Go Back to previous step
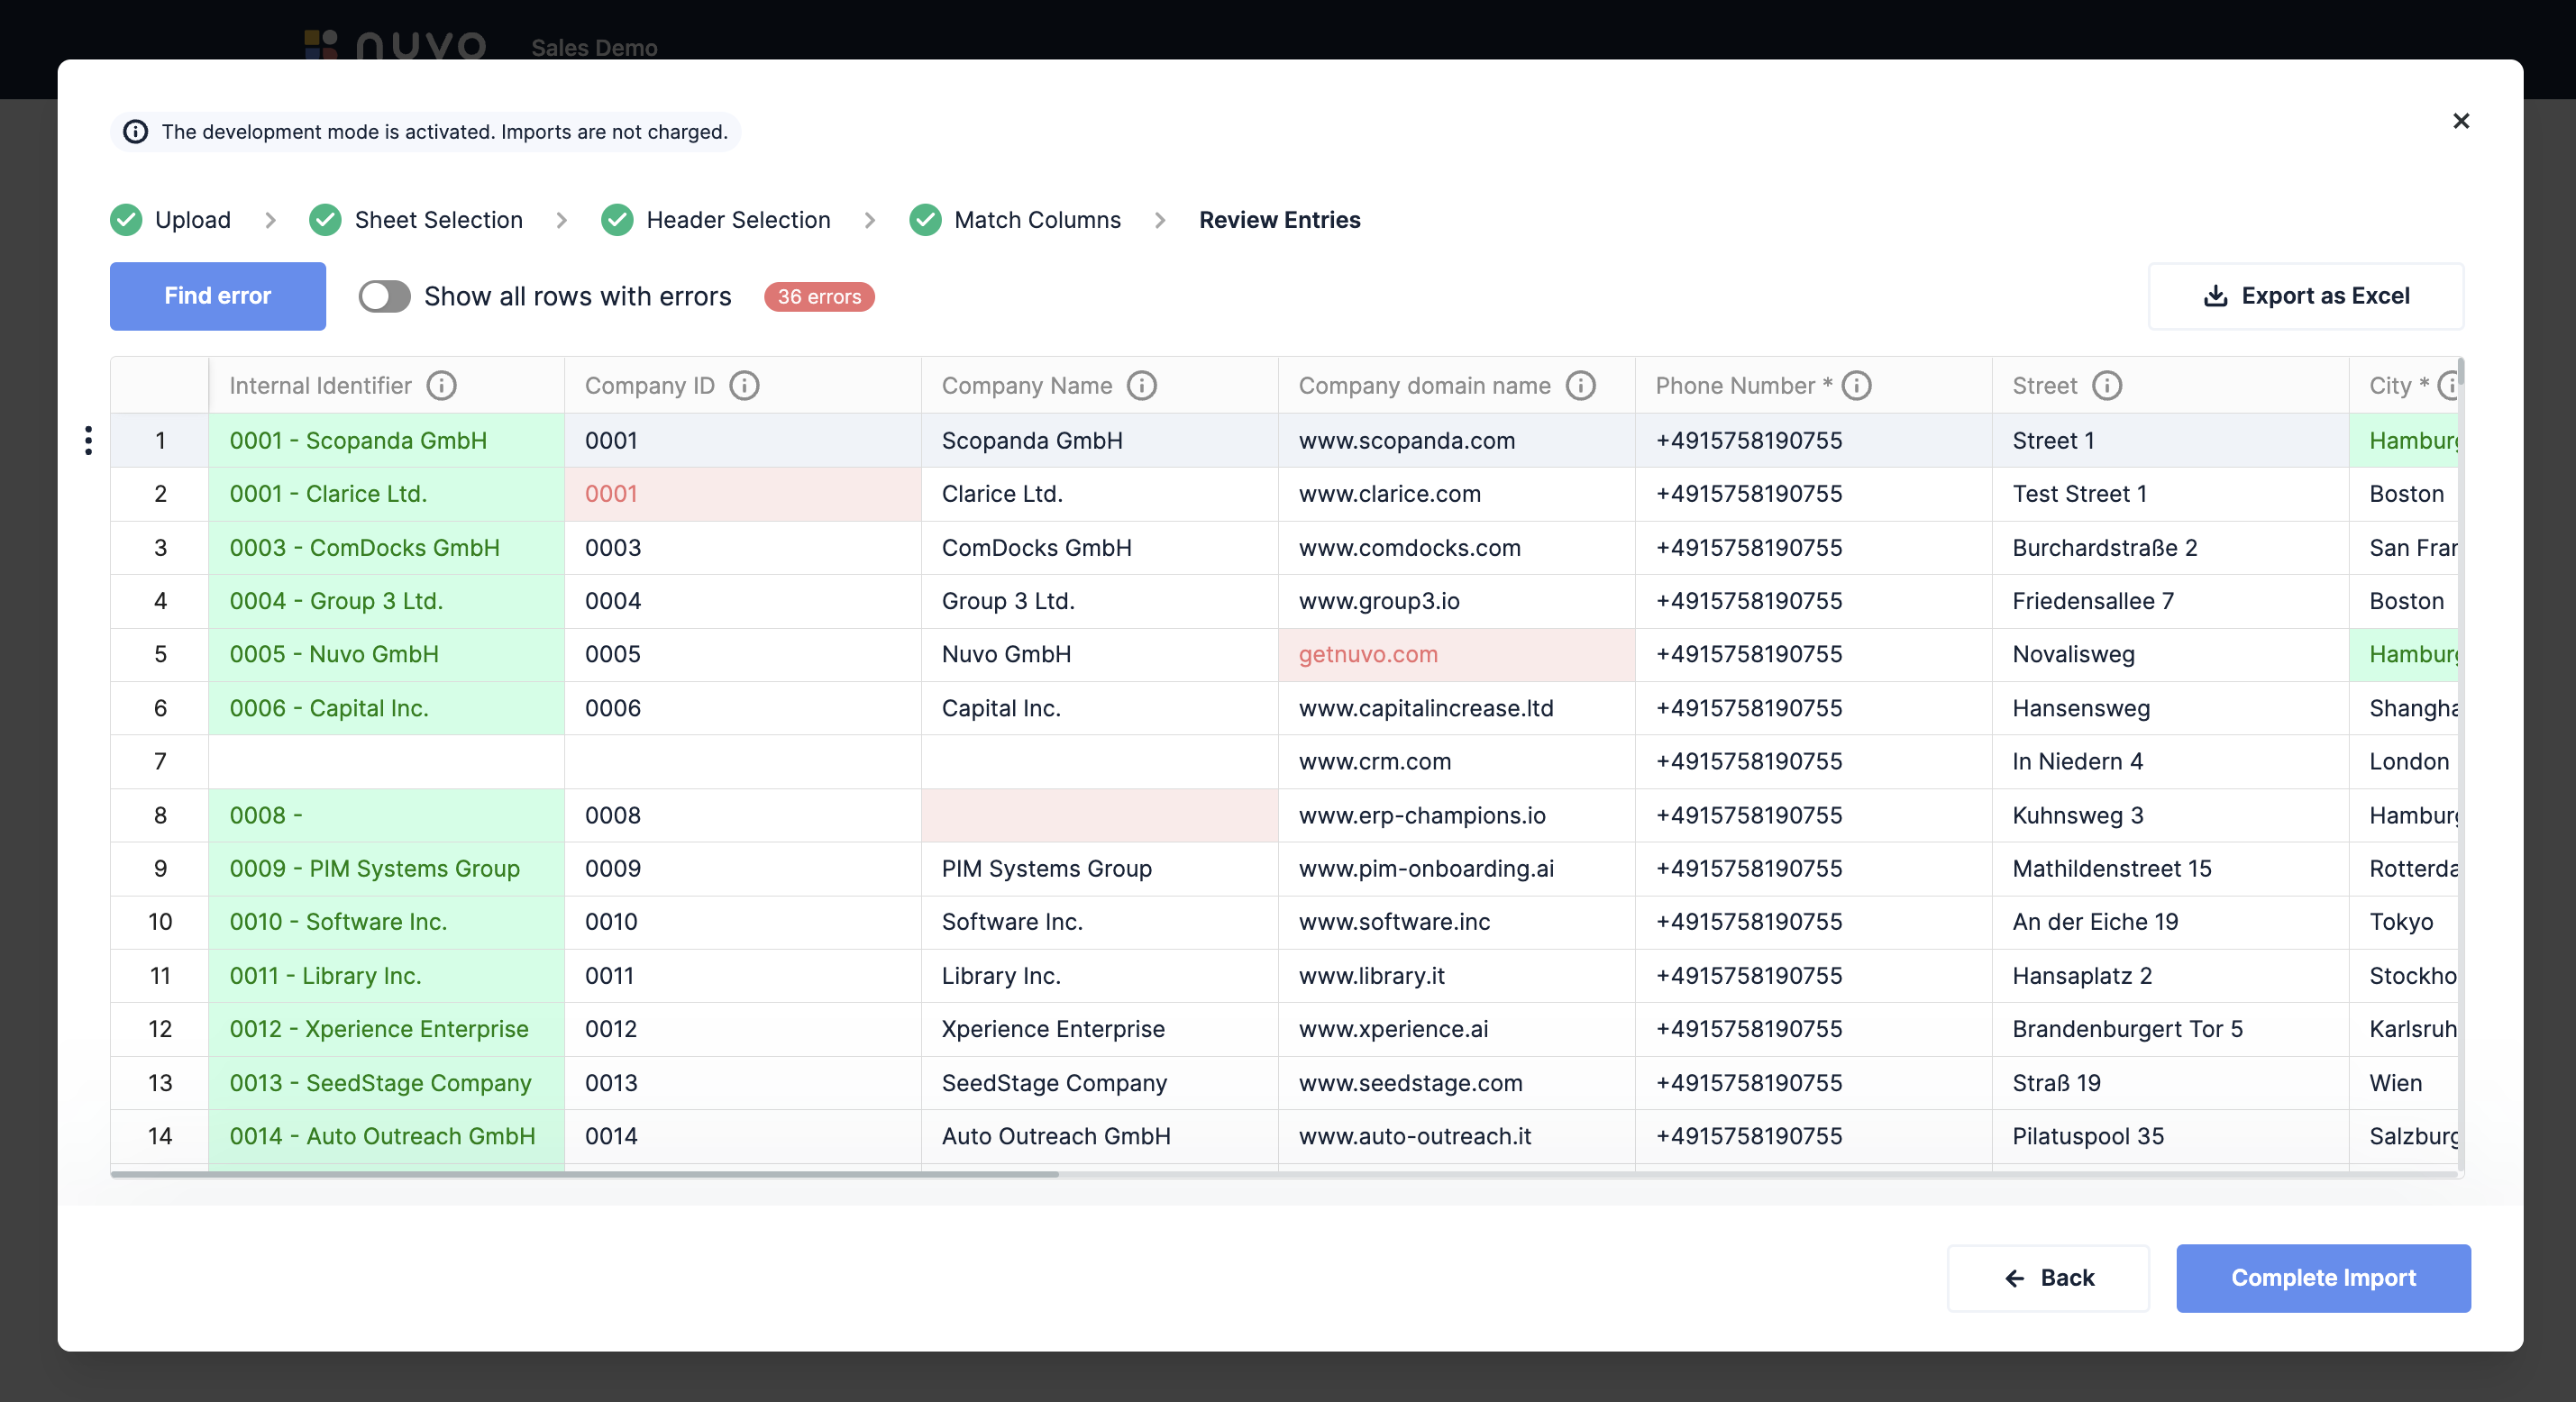 tap(2048, 1278)
